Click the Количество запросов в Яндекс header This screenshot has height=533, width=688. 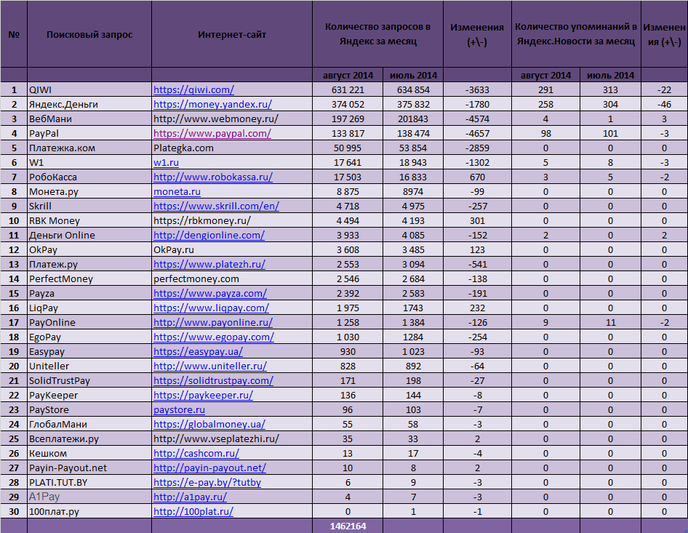[x=378, y=34]
